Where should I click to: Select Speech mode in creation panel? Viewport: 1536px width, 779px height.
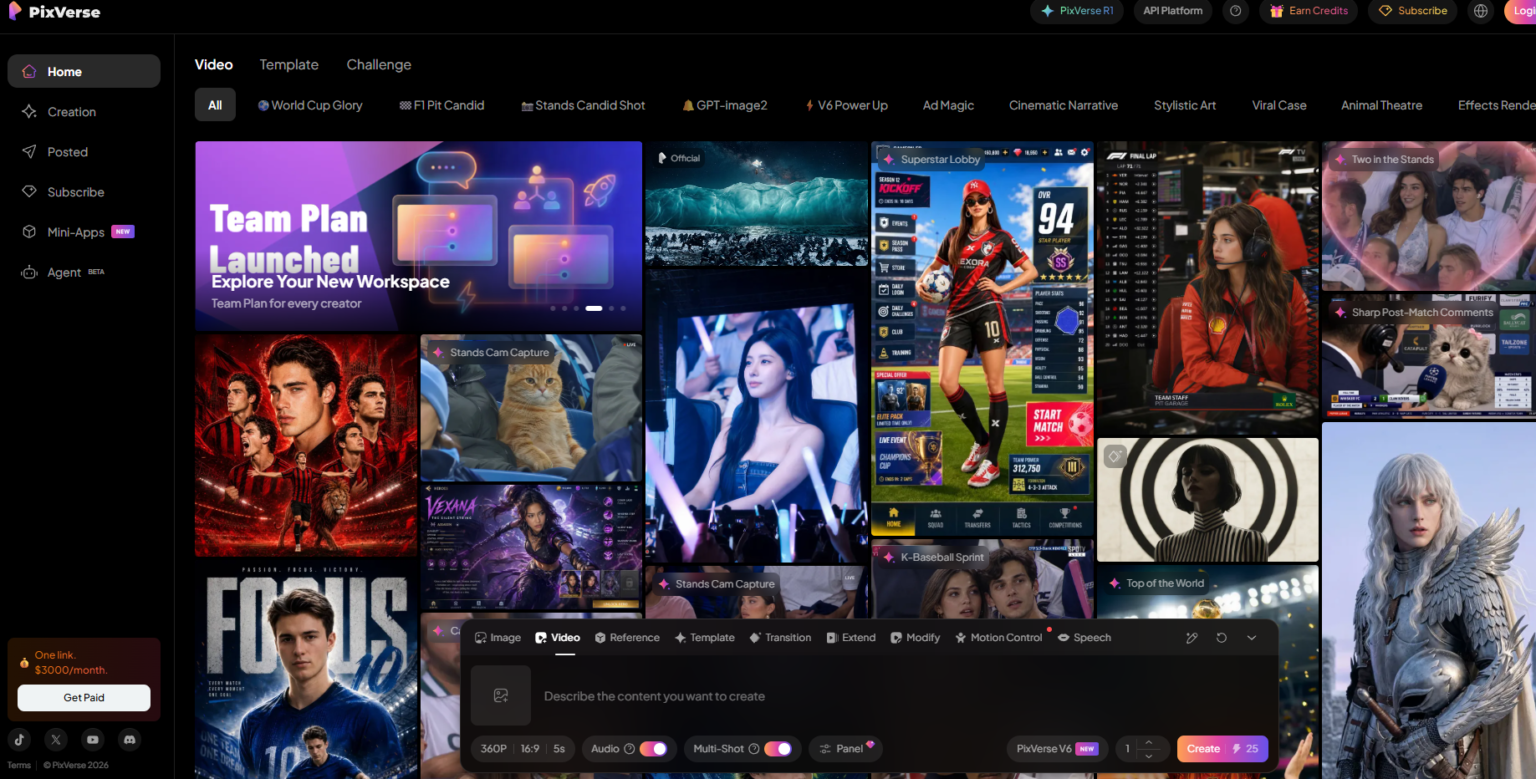(x=1084, y=637)
